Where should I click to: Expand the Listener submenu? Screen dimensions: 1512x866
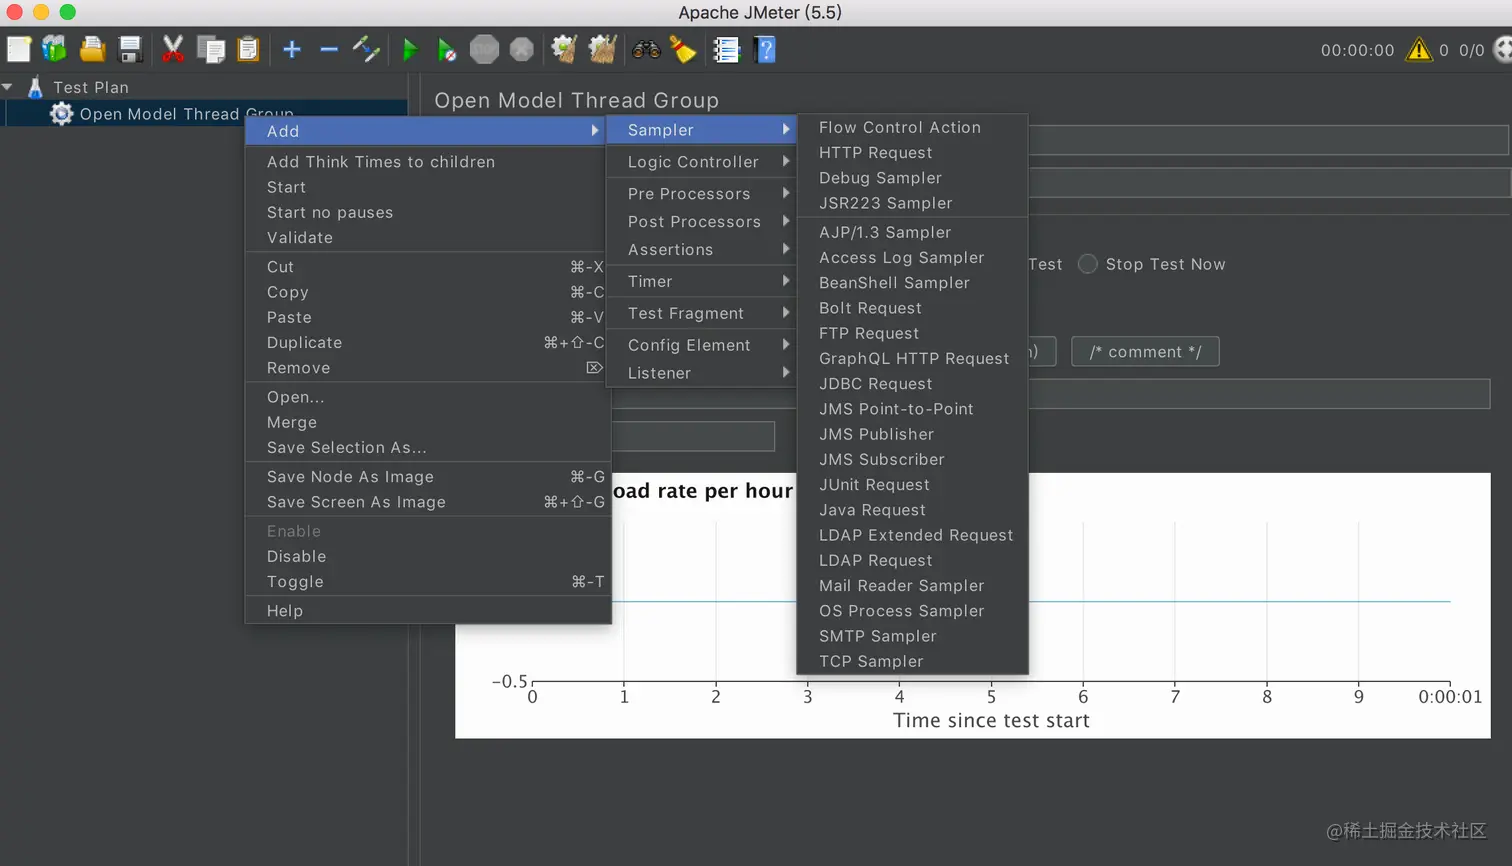pos(703,373)
